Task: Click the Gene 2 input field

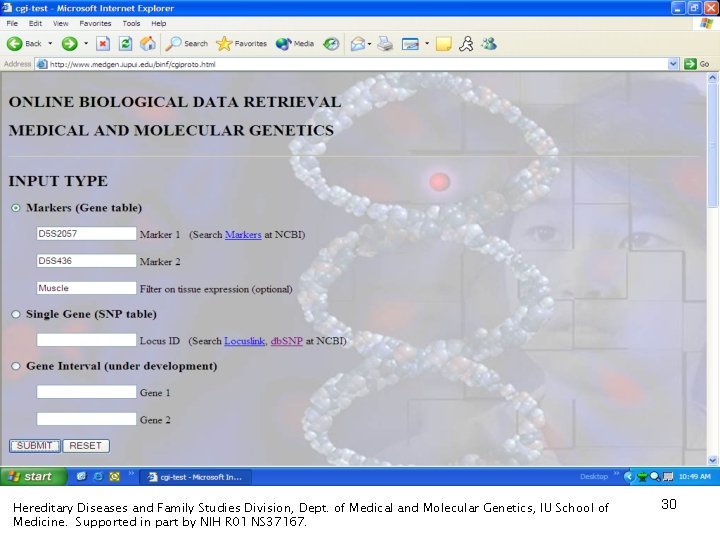Action: click(x=86, y=419)
